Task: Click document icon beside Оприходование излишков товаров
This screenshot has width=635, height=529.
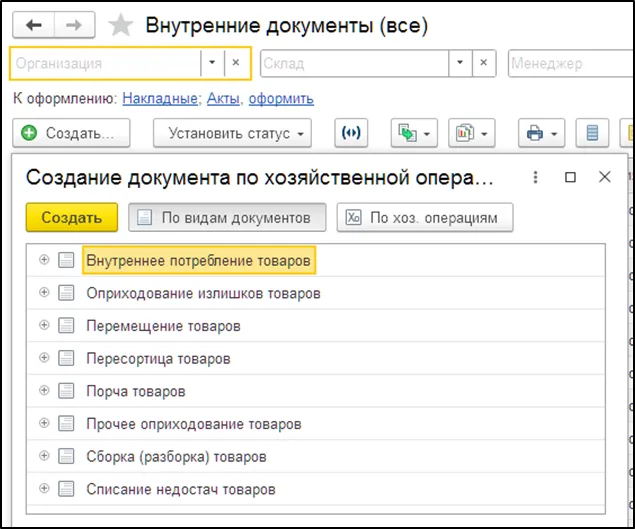Action: (x=66, y=293)
